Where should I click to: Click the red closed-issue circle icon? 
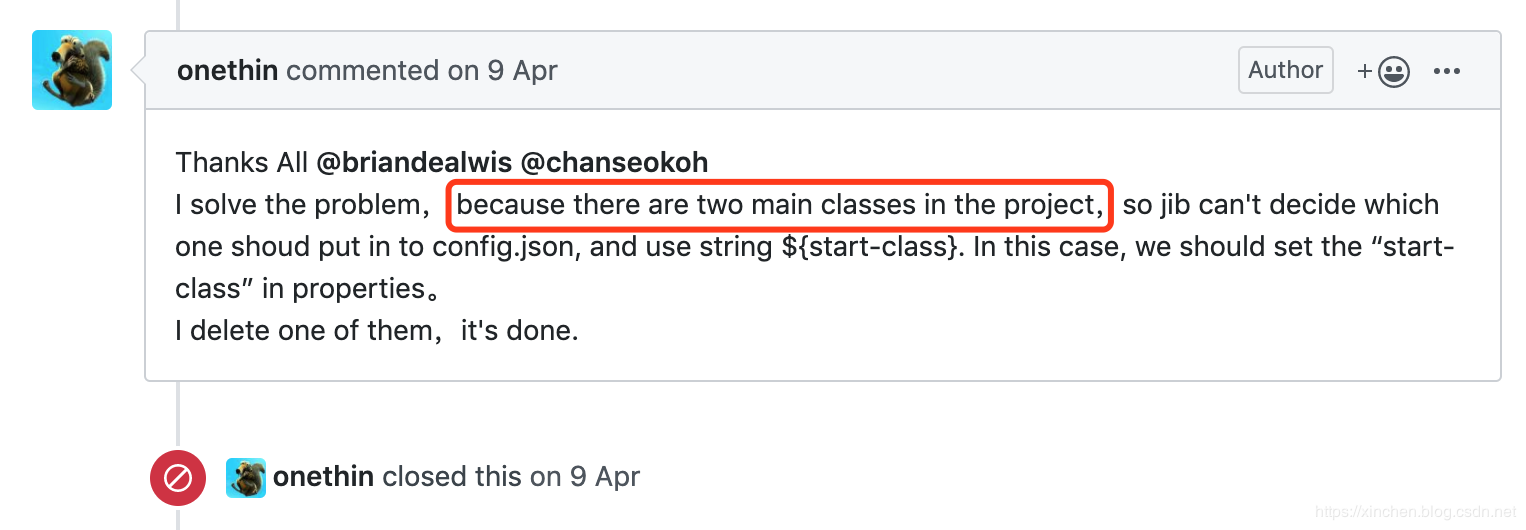(x=177, y=478)
